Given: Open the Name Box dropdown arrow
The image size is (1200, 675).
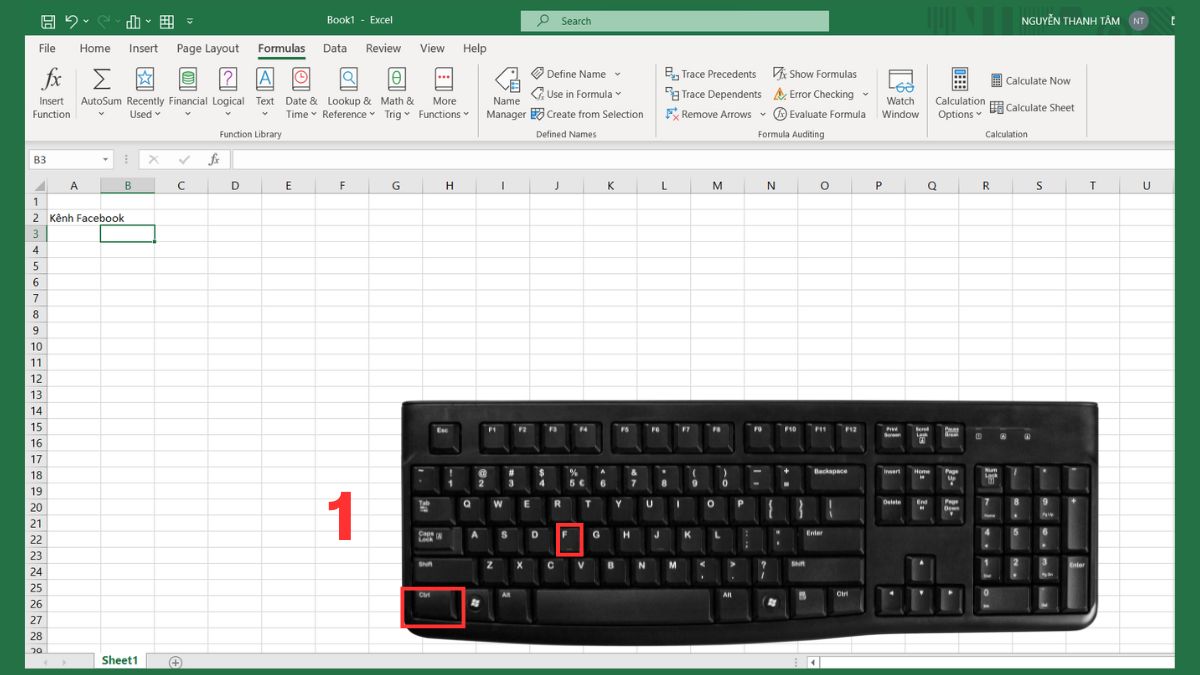Looking at the screenshot, I should coord(106,160).
